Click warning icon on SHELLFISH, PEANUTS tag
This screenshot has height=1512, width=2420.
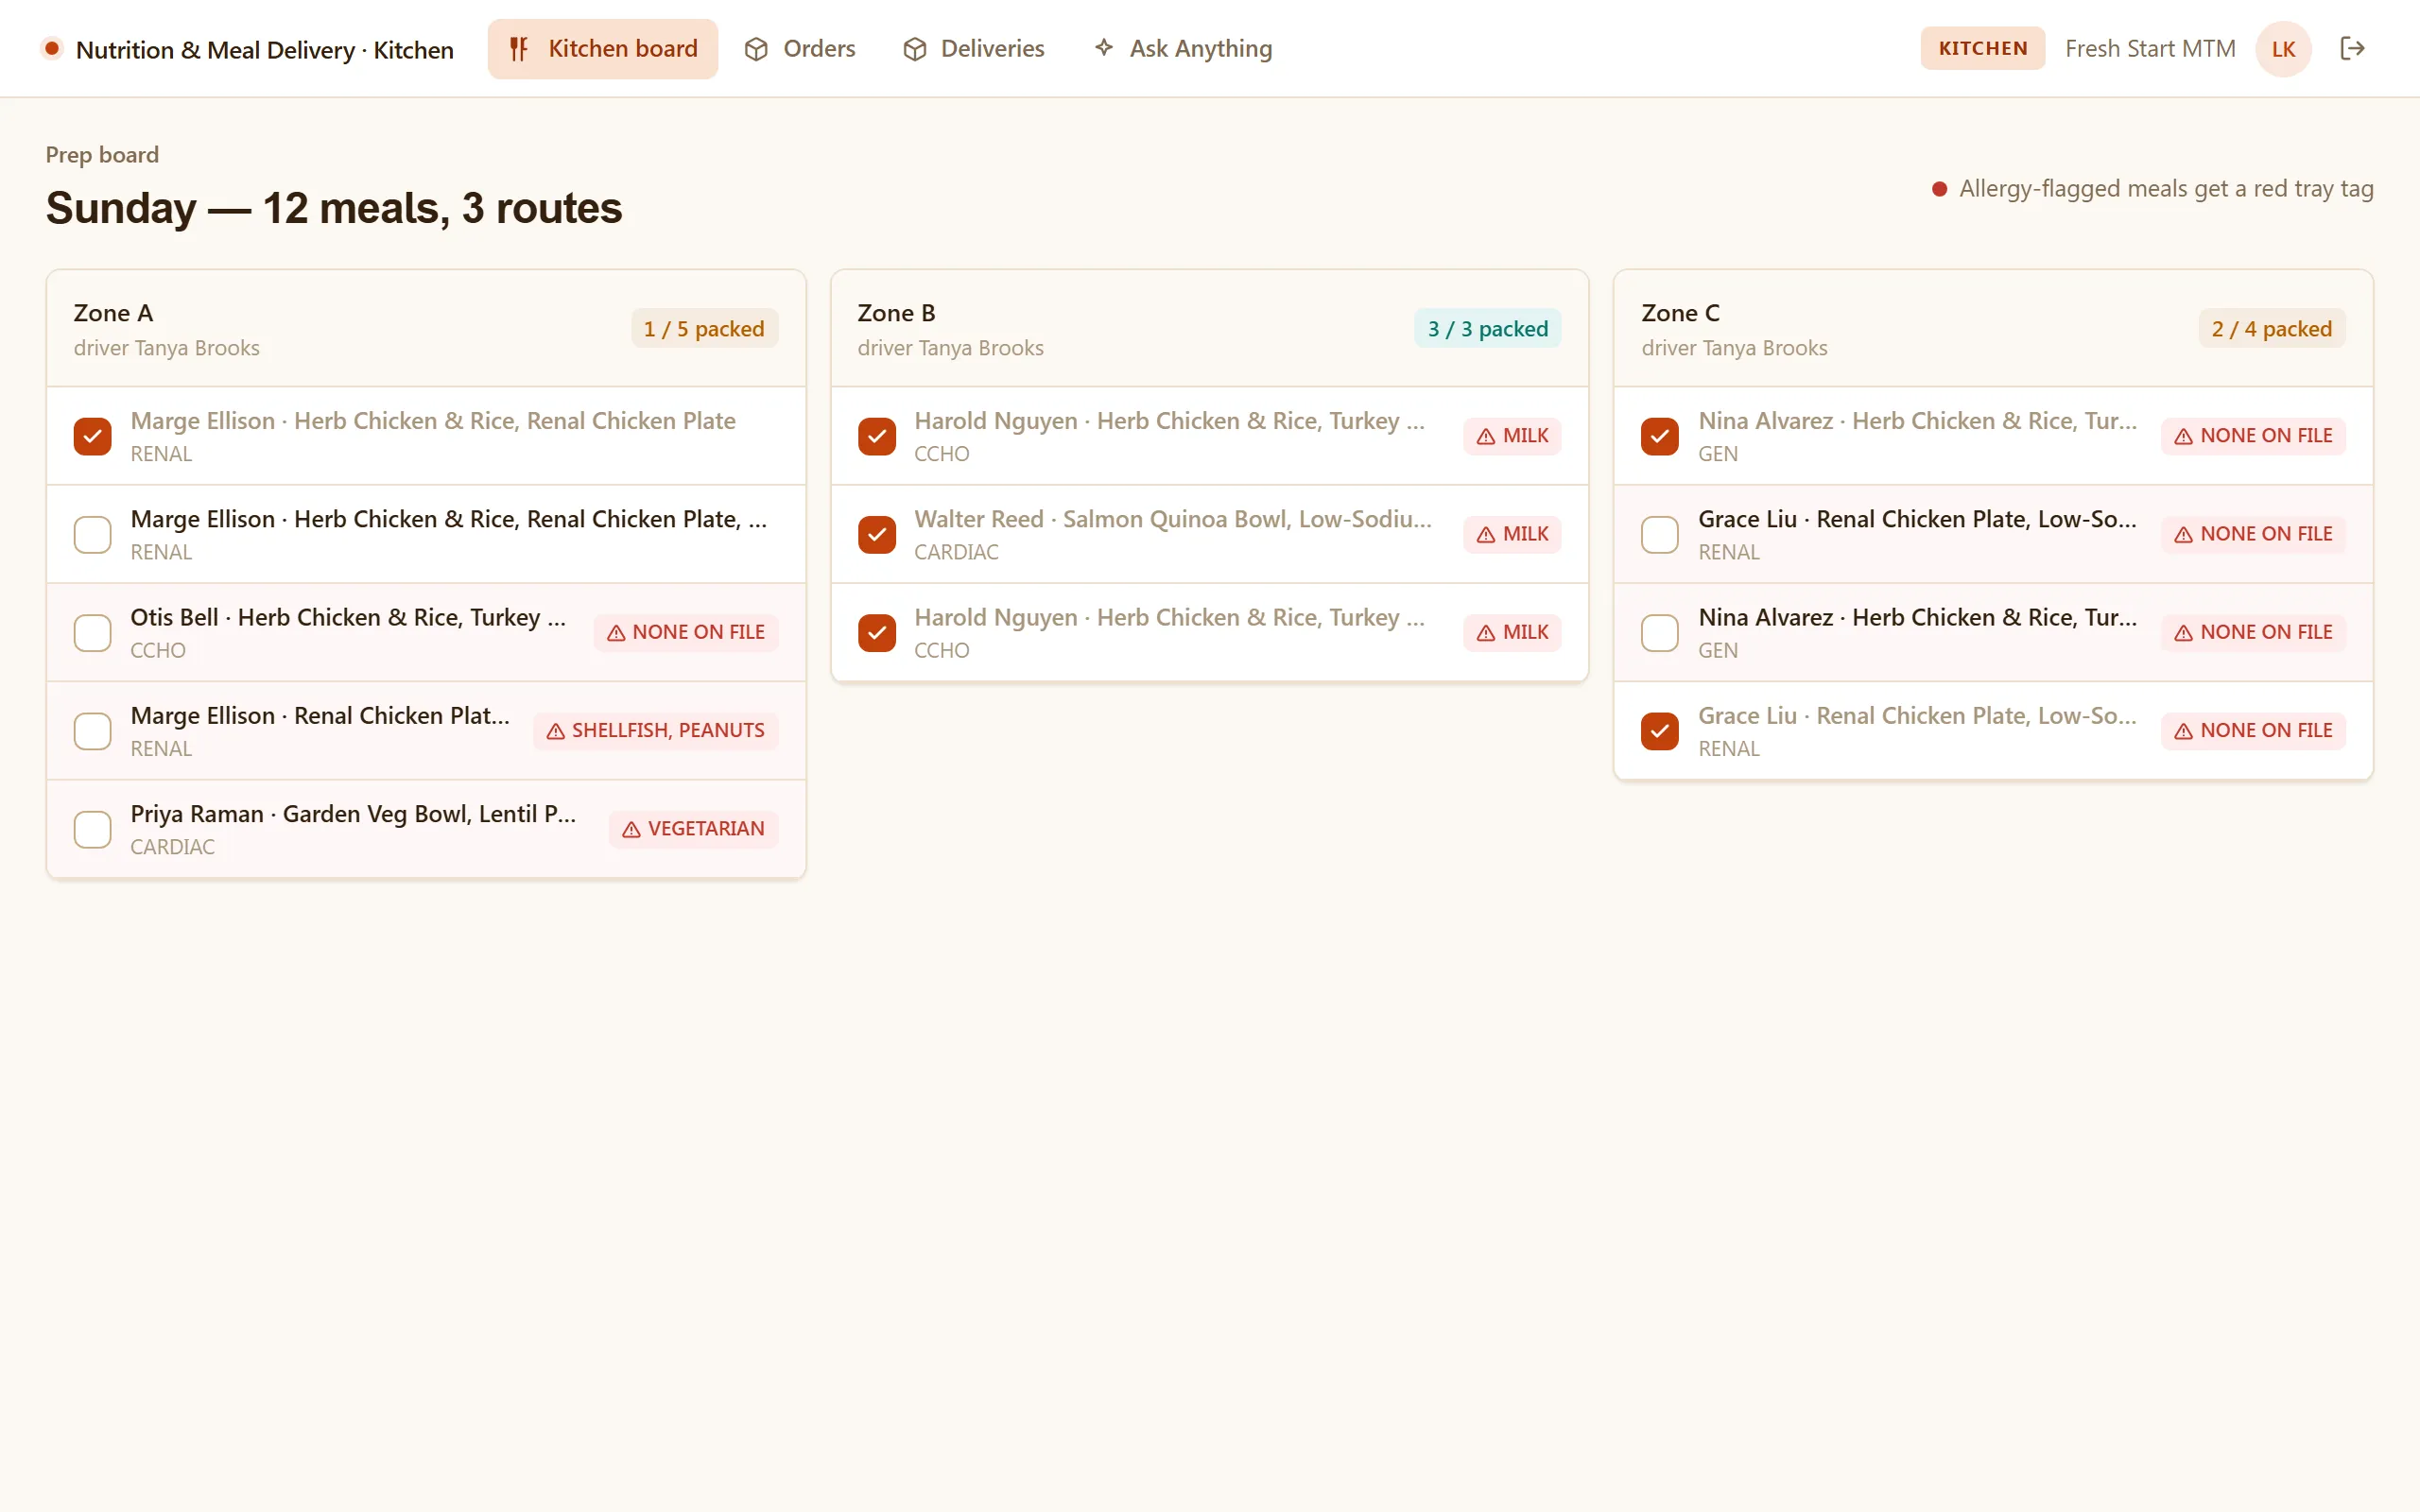556,731
